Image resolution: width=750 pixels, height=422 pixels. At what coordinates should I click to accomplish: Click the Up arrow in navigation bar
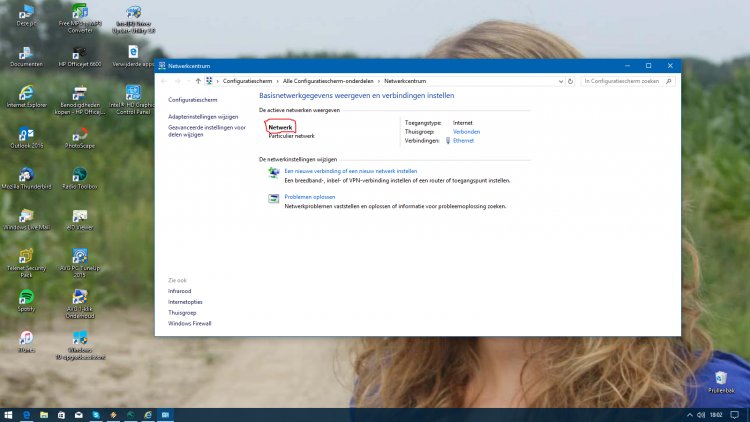click(199, 80)
